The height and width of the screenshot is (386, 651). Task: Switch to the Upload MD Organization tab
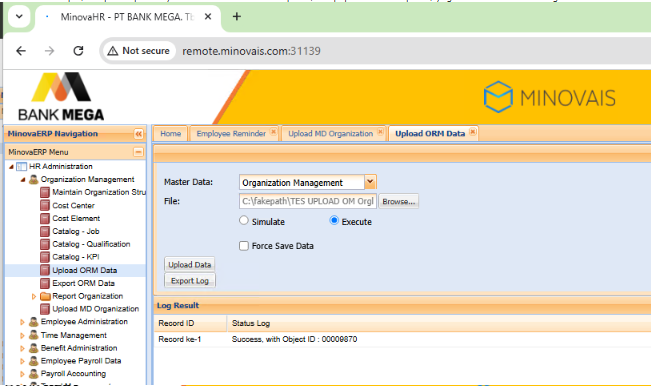coord(330,134)
